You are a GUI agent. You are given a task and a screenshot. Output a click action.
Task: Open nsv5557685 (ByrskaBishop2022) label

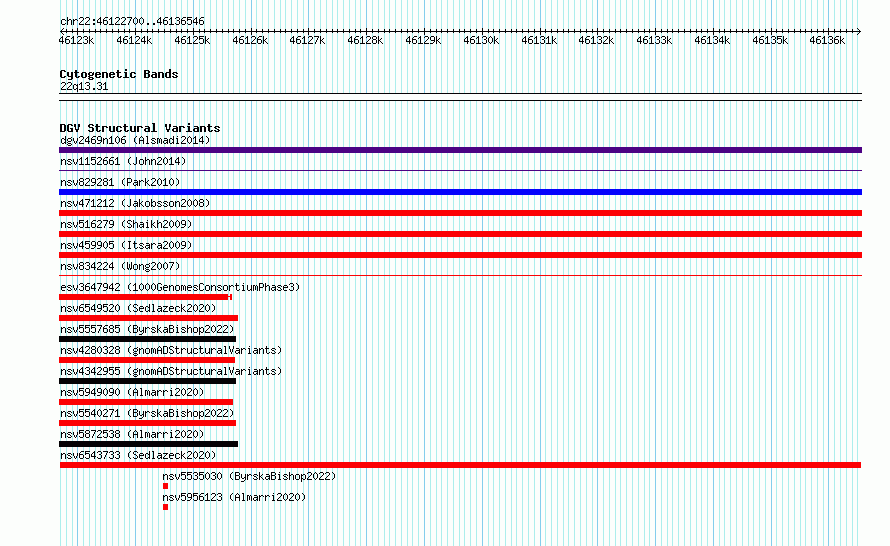[x=147, y=329]
